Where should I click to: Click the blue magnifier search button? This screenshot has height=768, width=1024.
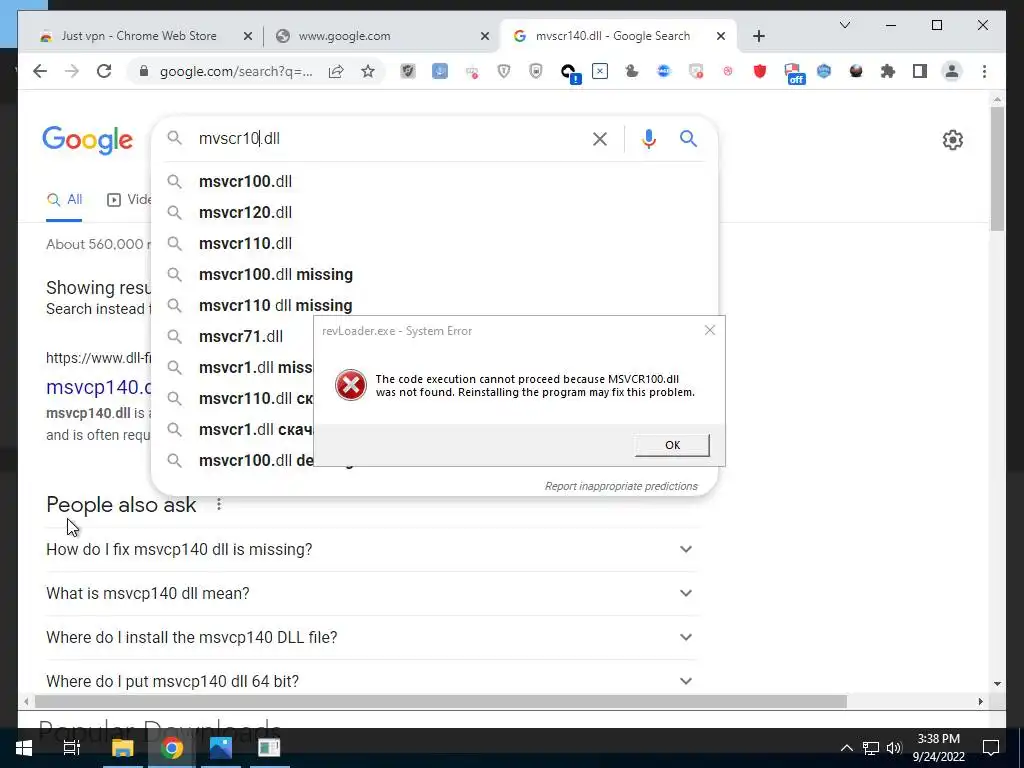click(x=688, y=138)
